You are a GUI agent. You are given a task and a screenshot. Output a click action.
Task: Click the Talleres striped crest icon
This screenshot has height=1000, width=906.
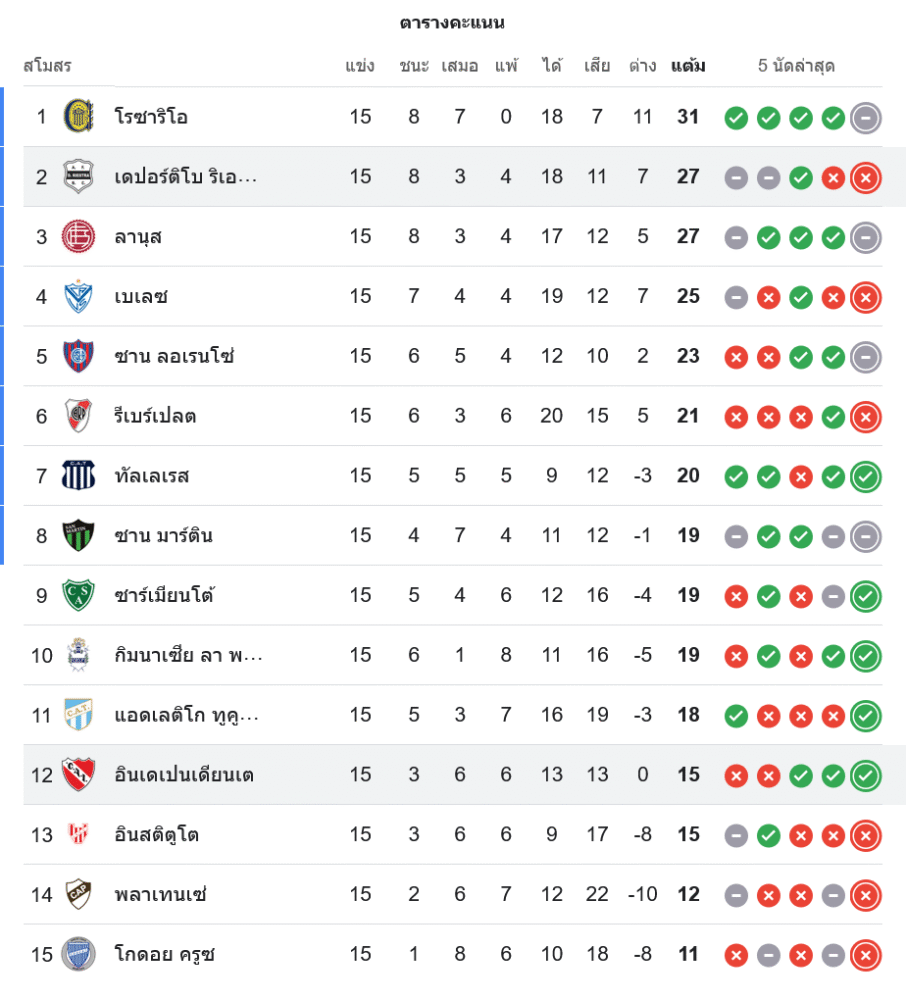click(78, 476)
